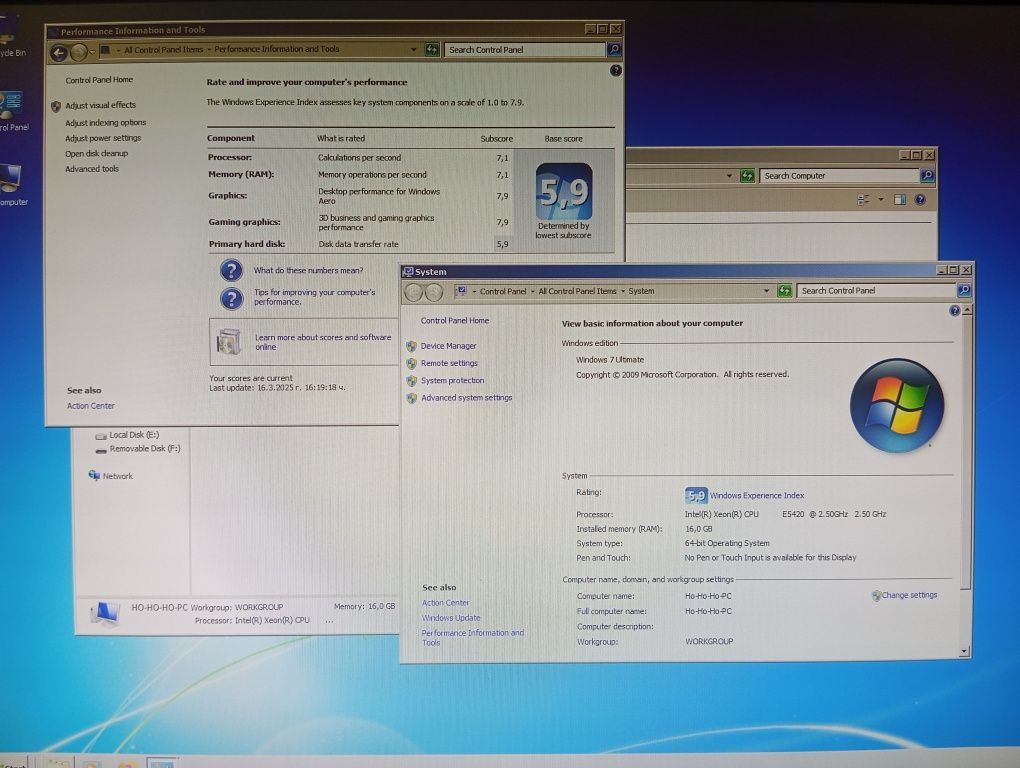Viewport: 1020px width, 768px height.
Task: Toggle preview pane in Computer window
Action: pyautogui.click(x=900, y=200)
